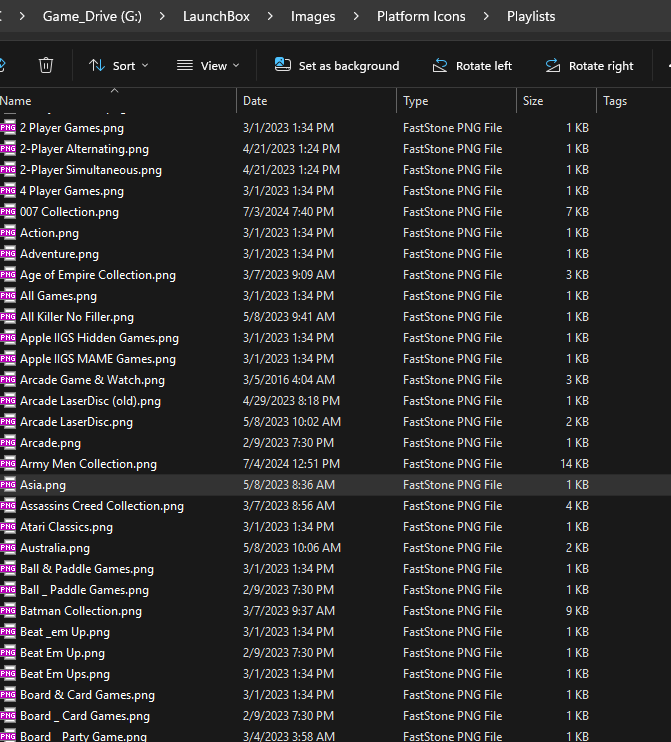Click the PNG icon next to Arcade.png
671x742 pixels.
click(x=9, y=443)
